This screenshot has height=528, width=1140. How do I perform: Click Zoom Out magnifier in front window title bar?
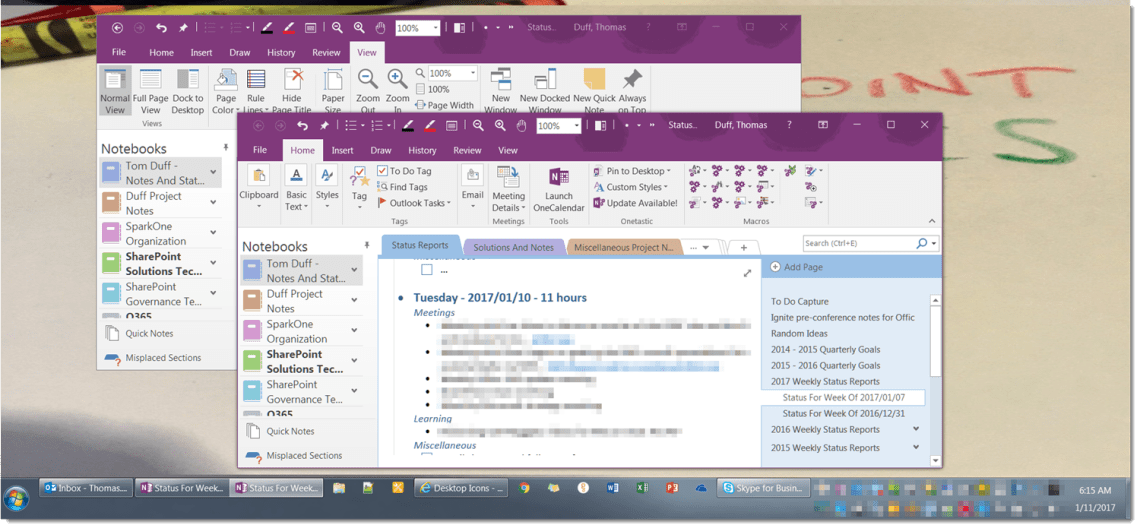tap(478, 125)
